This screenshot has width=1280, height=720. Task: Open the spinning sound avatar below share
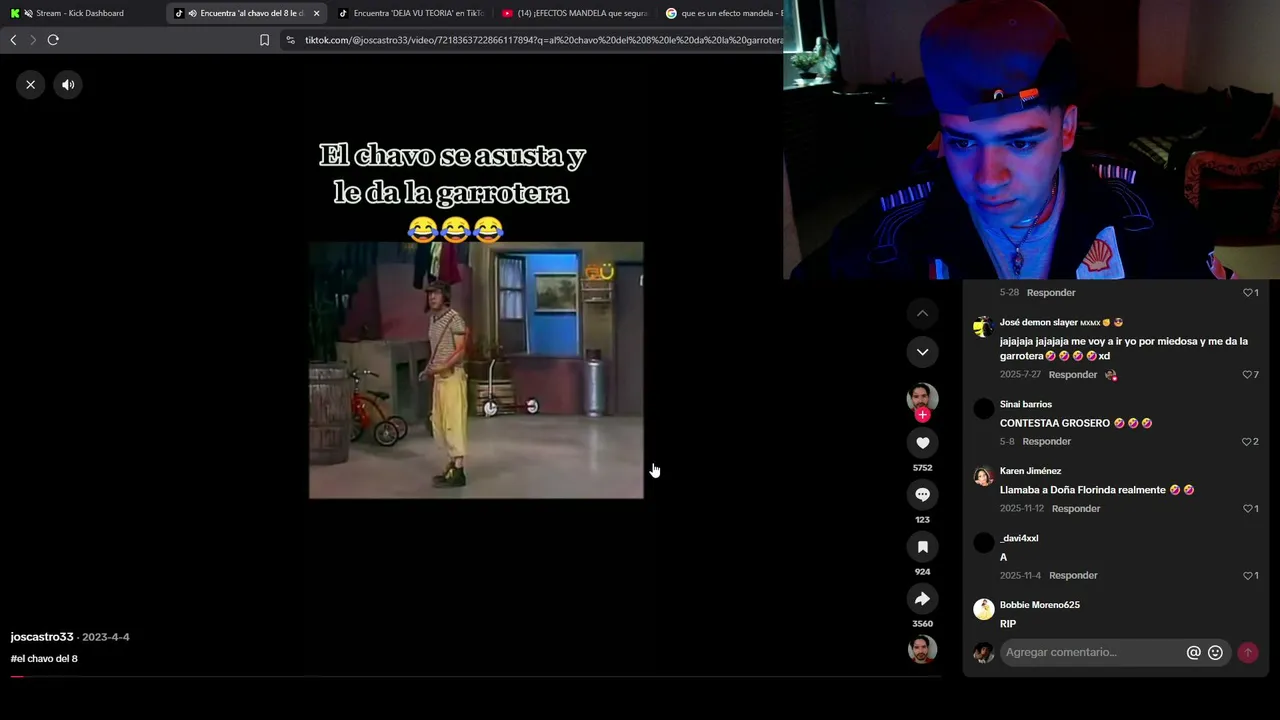[x=922, y=649]
